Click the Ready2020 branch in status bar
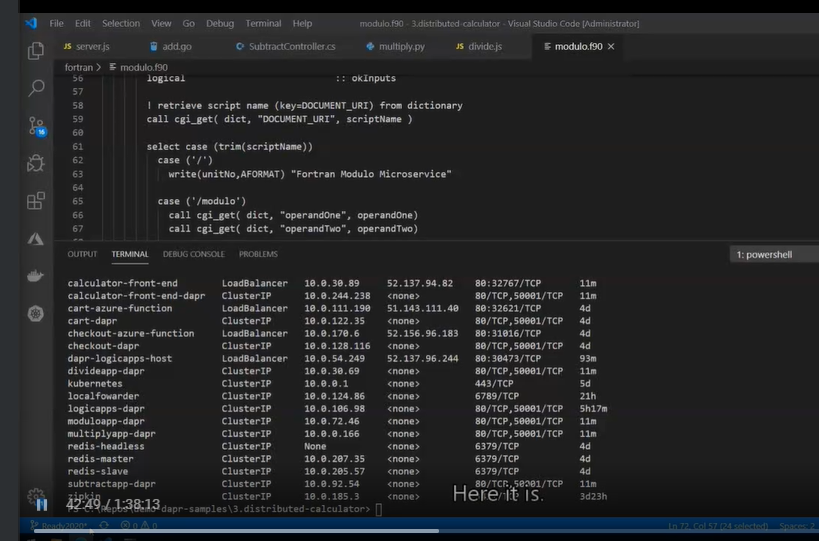Viewport: 819px width, 541px height. point(58,525)
